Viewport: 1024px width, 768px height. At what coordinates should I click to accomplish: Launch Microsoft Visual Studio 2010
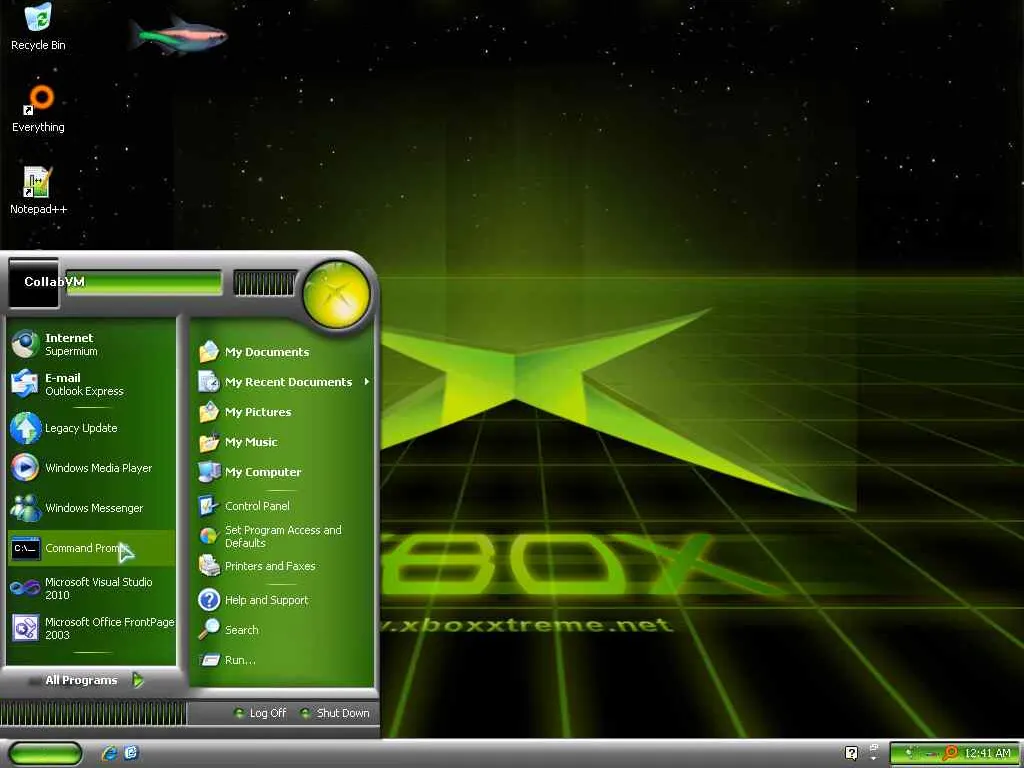coord(91,588)
